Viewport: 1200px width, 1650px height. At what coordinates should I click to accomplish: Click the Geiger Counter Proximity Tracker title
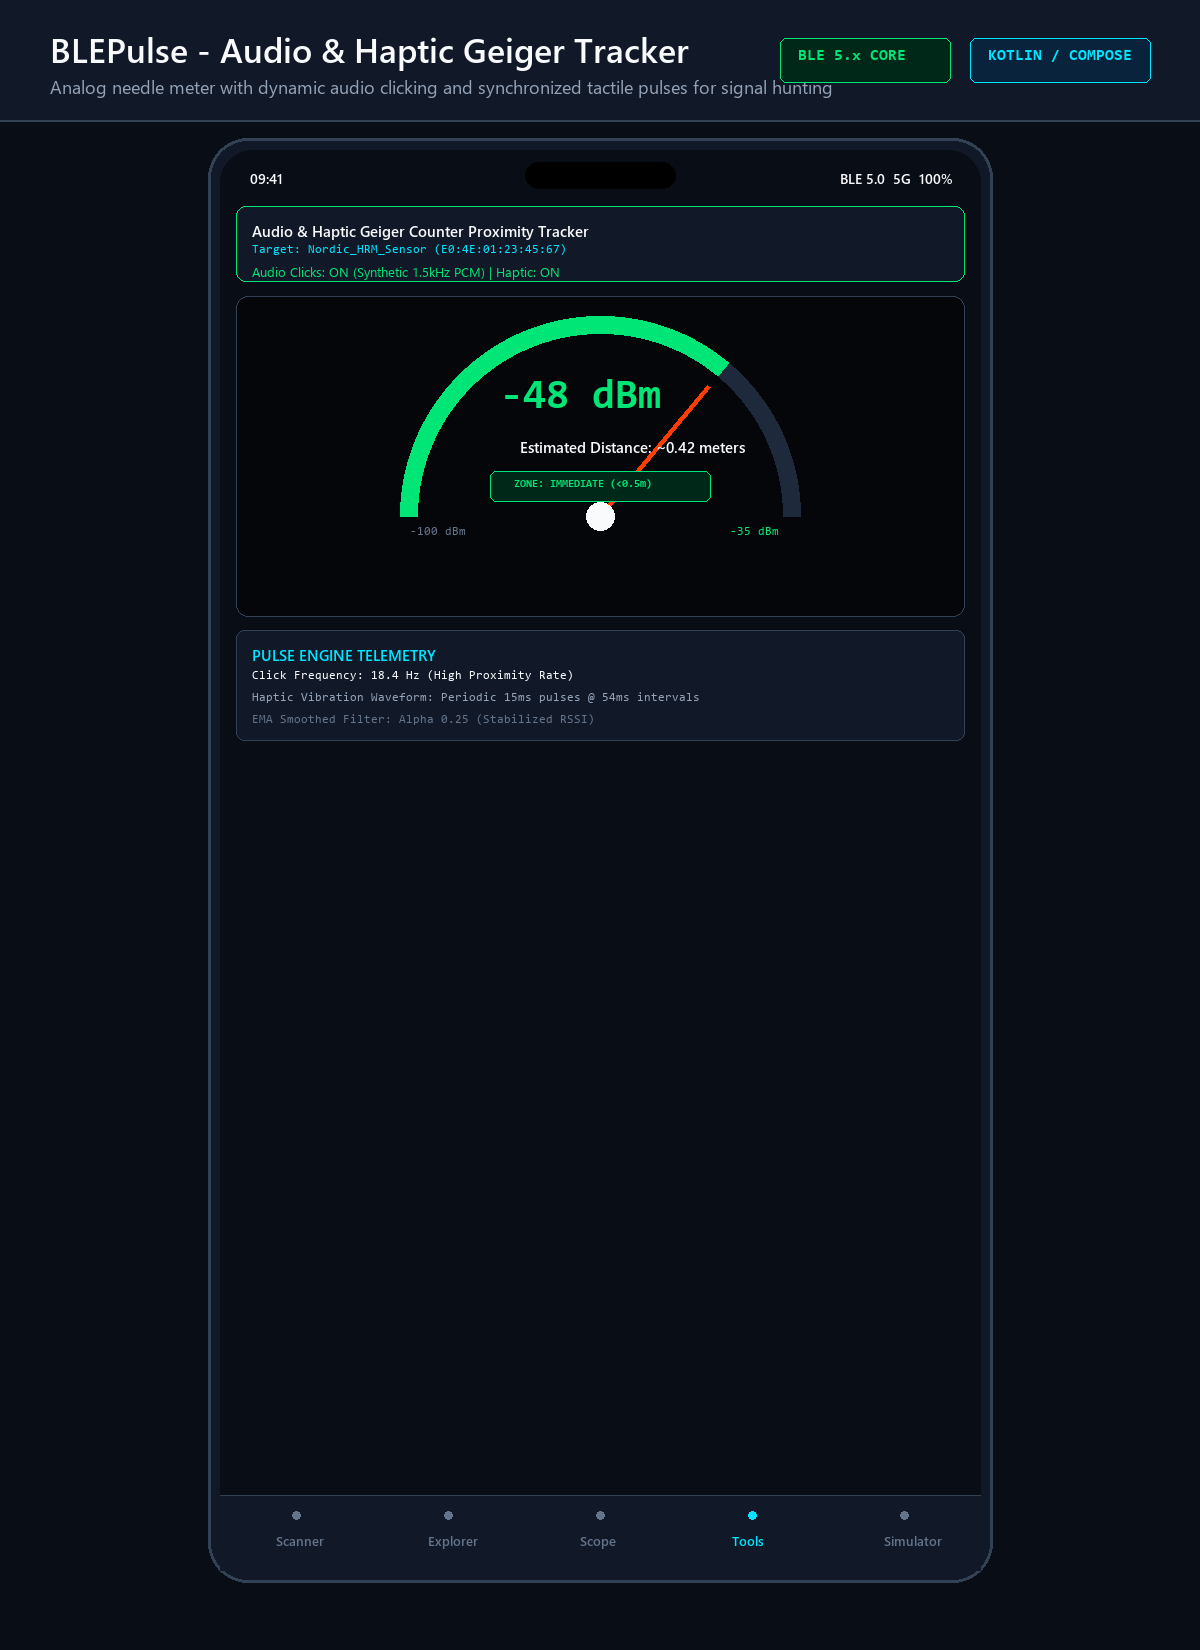tap(420, 231)
